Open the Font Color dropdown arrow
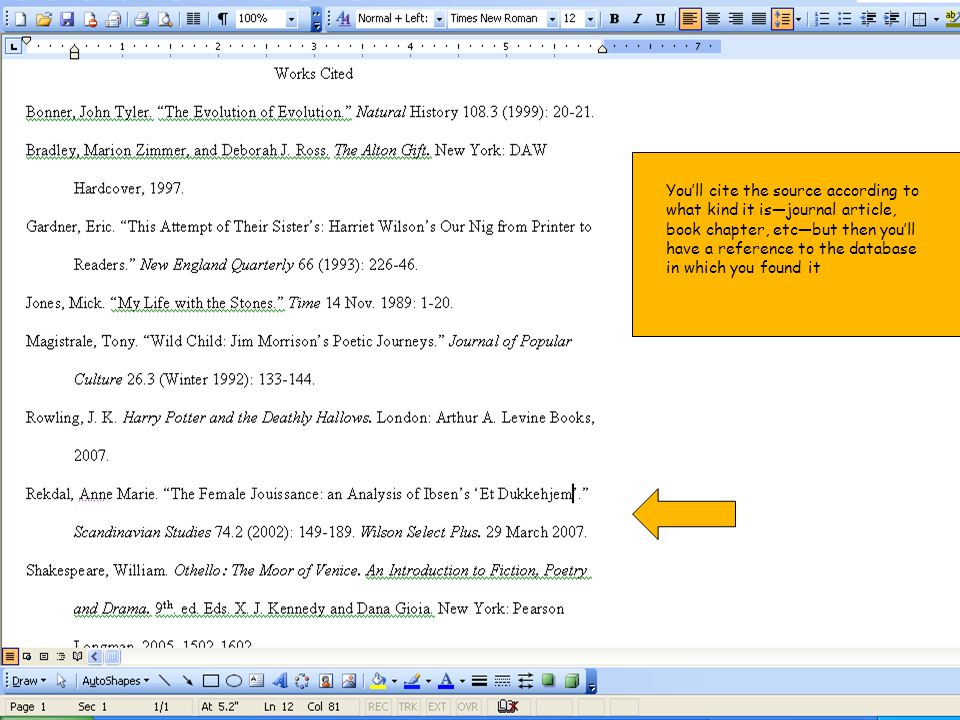Screen dimensions: 960x720 462,681
